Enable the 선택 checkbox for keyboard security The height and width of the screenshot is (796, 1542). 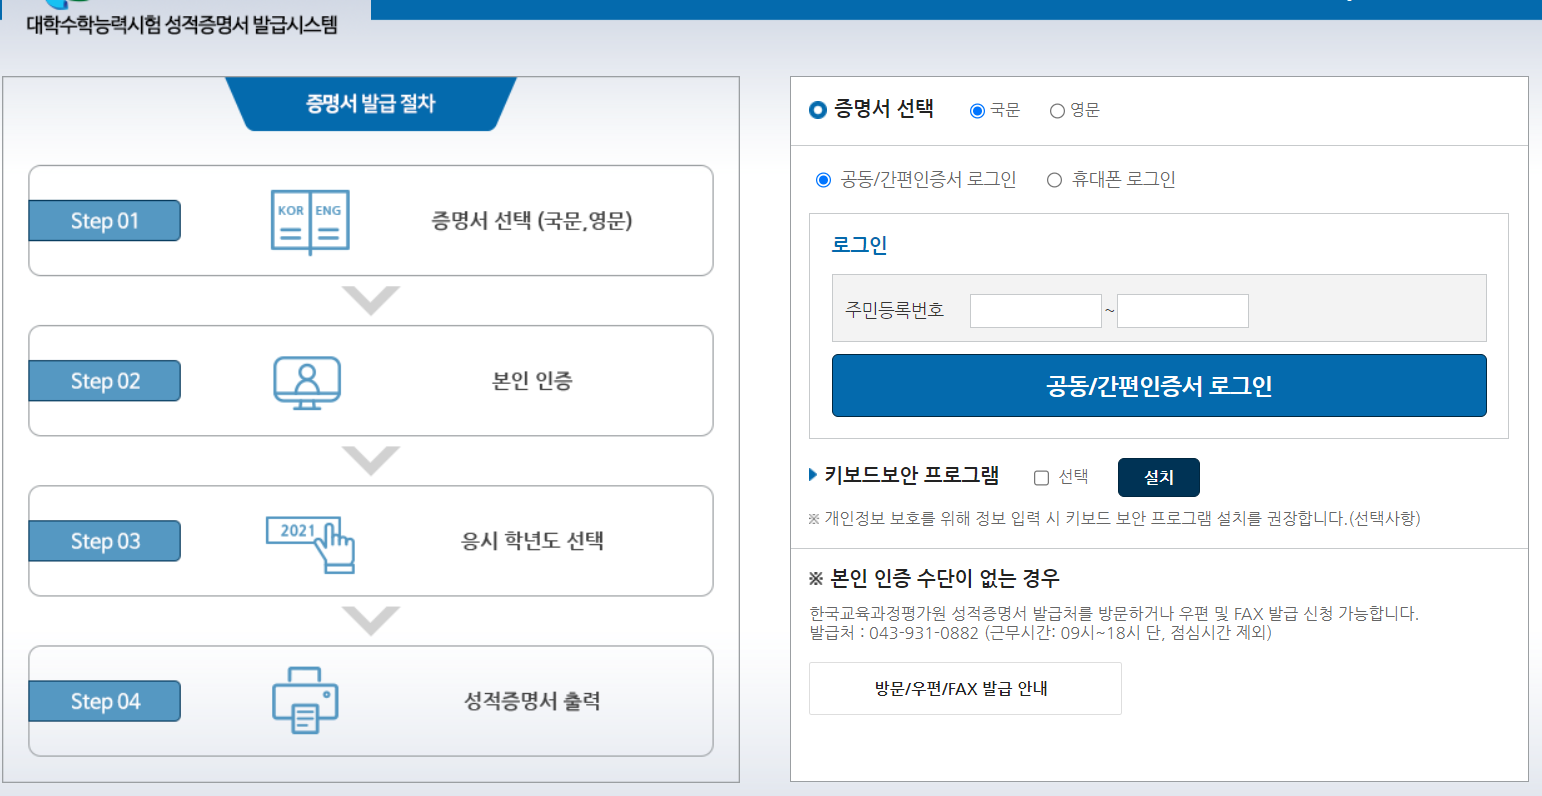[x=1041, y=477]
